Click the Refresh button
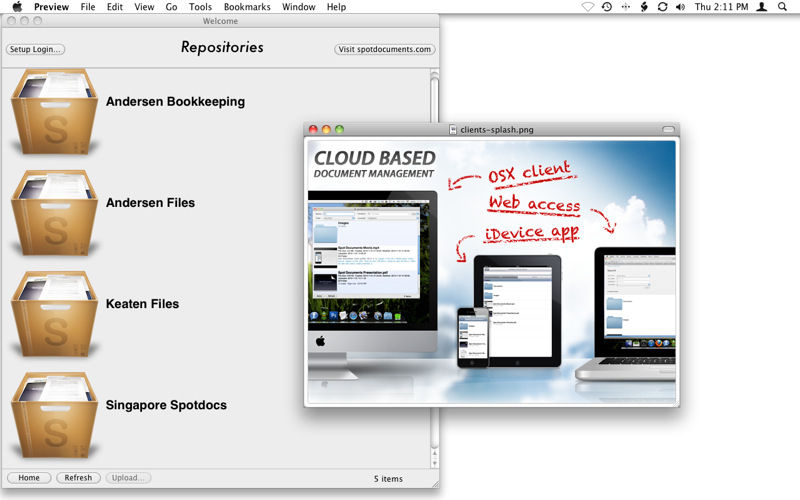 (x=78, y=478)
